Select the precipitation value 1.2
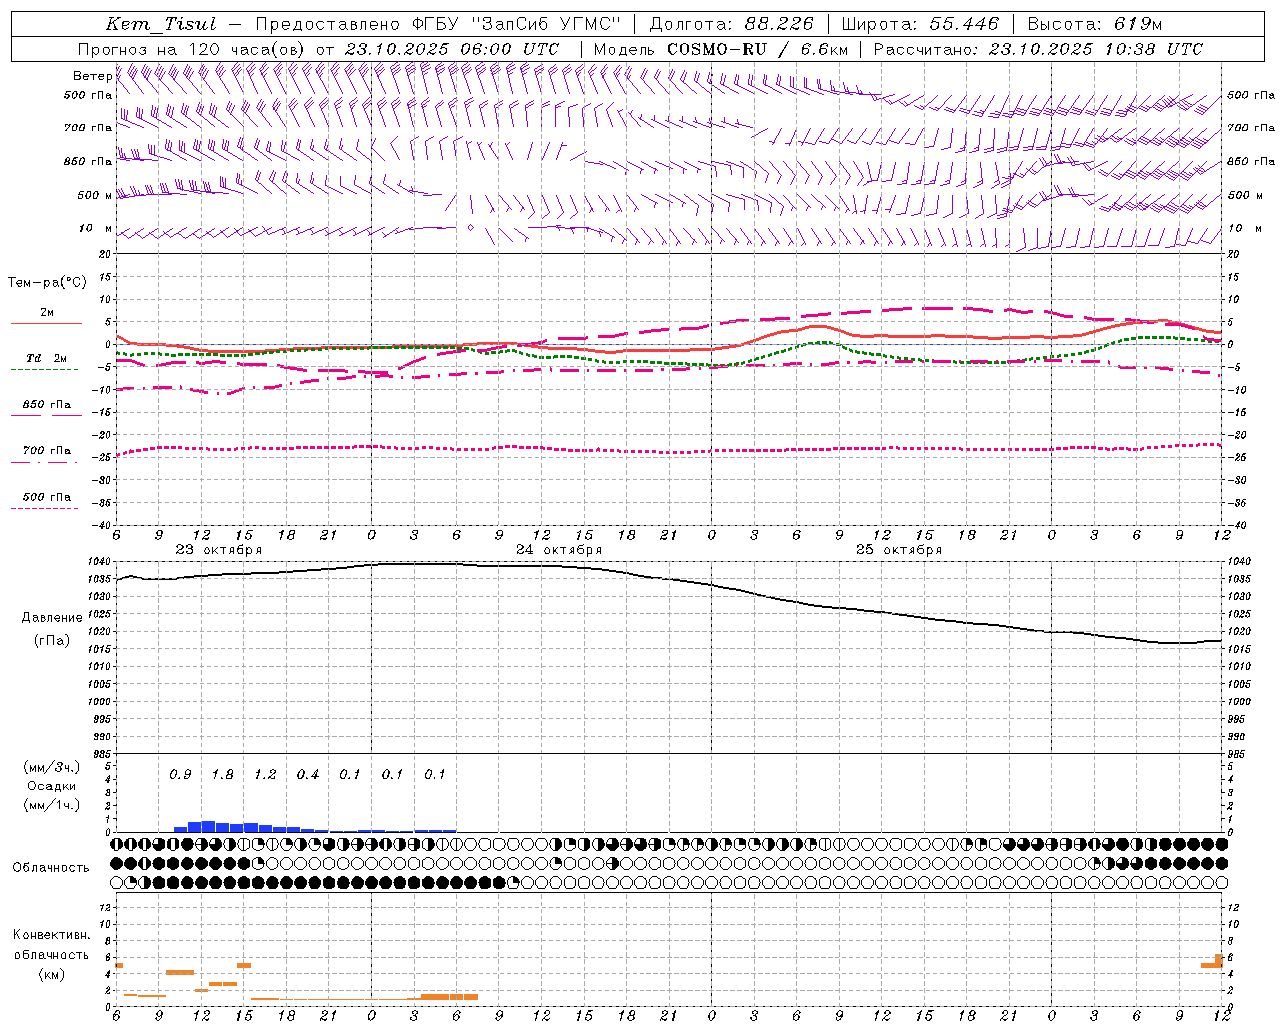The height and width of the screenshot is (1024, 1280). pos(265,775)
